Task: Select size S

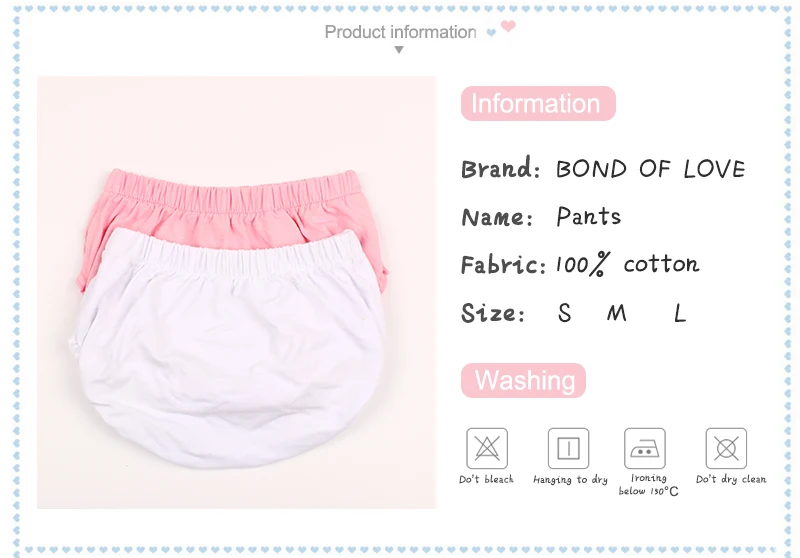Action: click(564, 313)
